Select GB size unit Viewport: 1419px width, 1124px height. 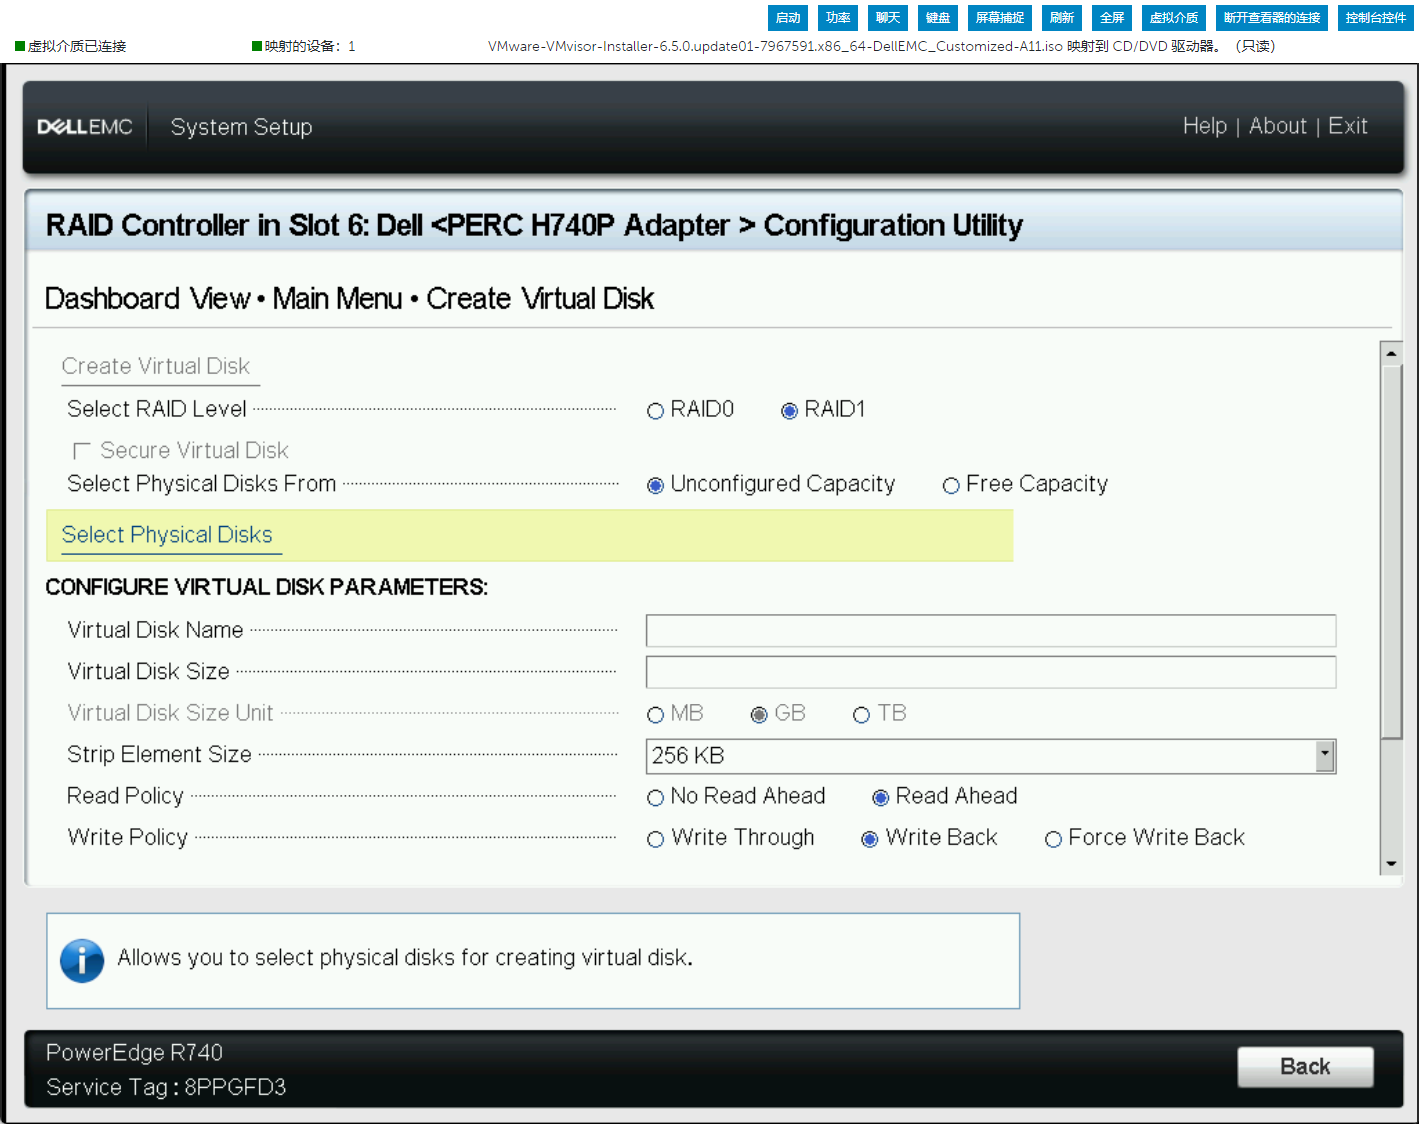tap(759, 715)
